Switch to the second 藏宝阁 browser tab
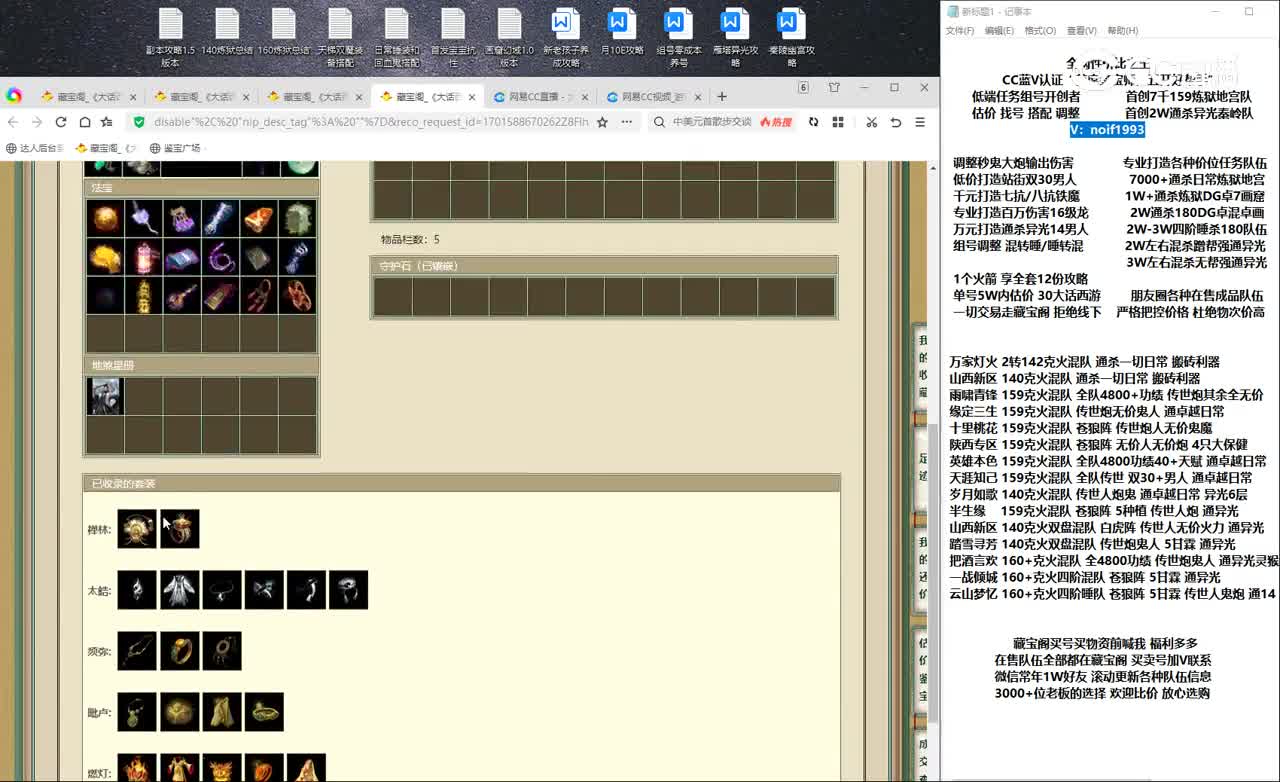Viewport: 1280px width, 782px height. point(200,97)
